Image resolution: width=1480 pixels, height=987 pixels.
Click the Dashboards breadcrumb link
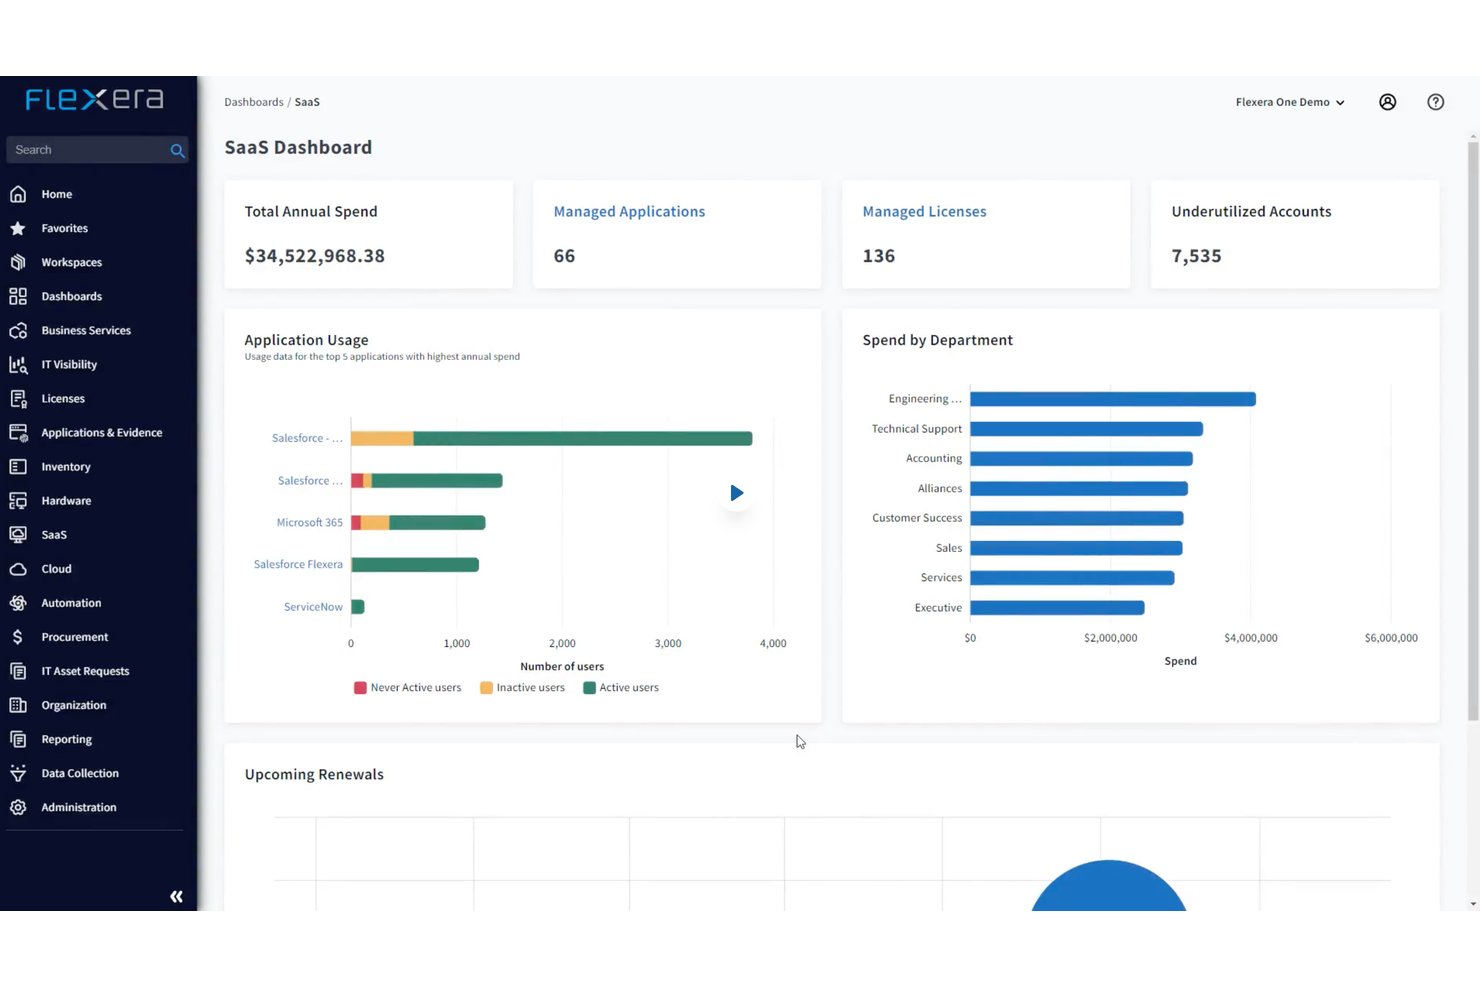[x=254, y=102]
